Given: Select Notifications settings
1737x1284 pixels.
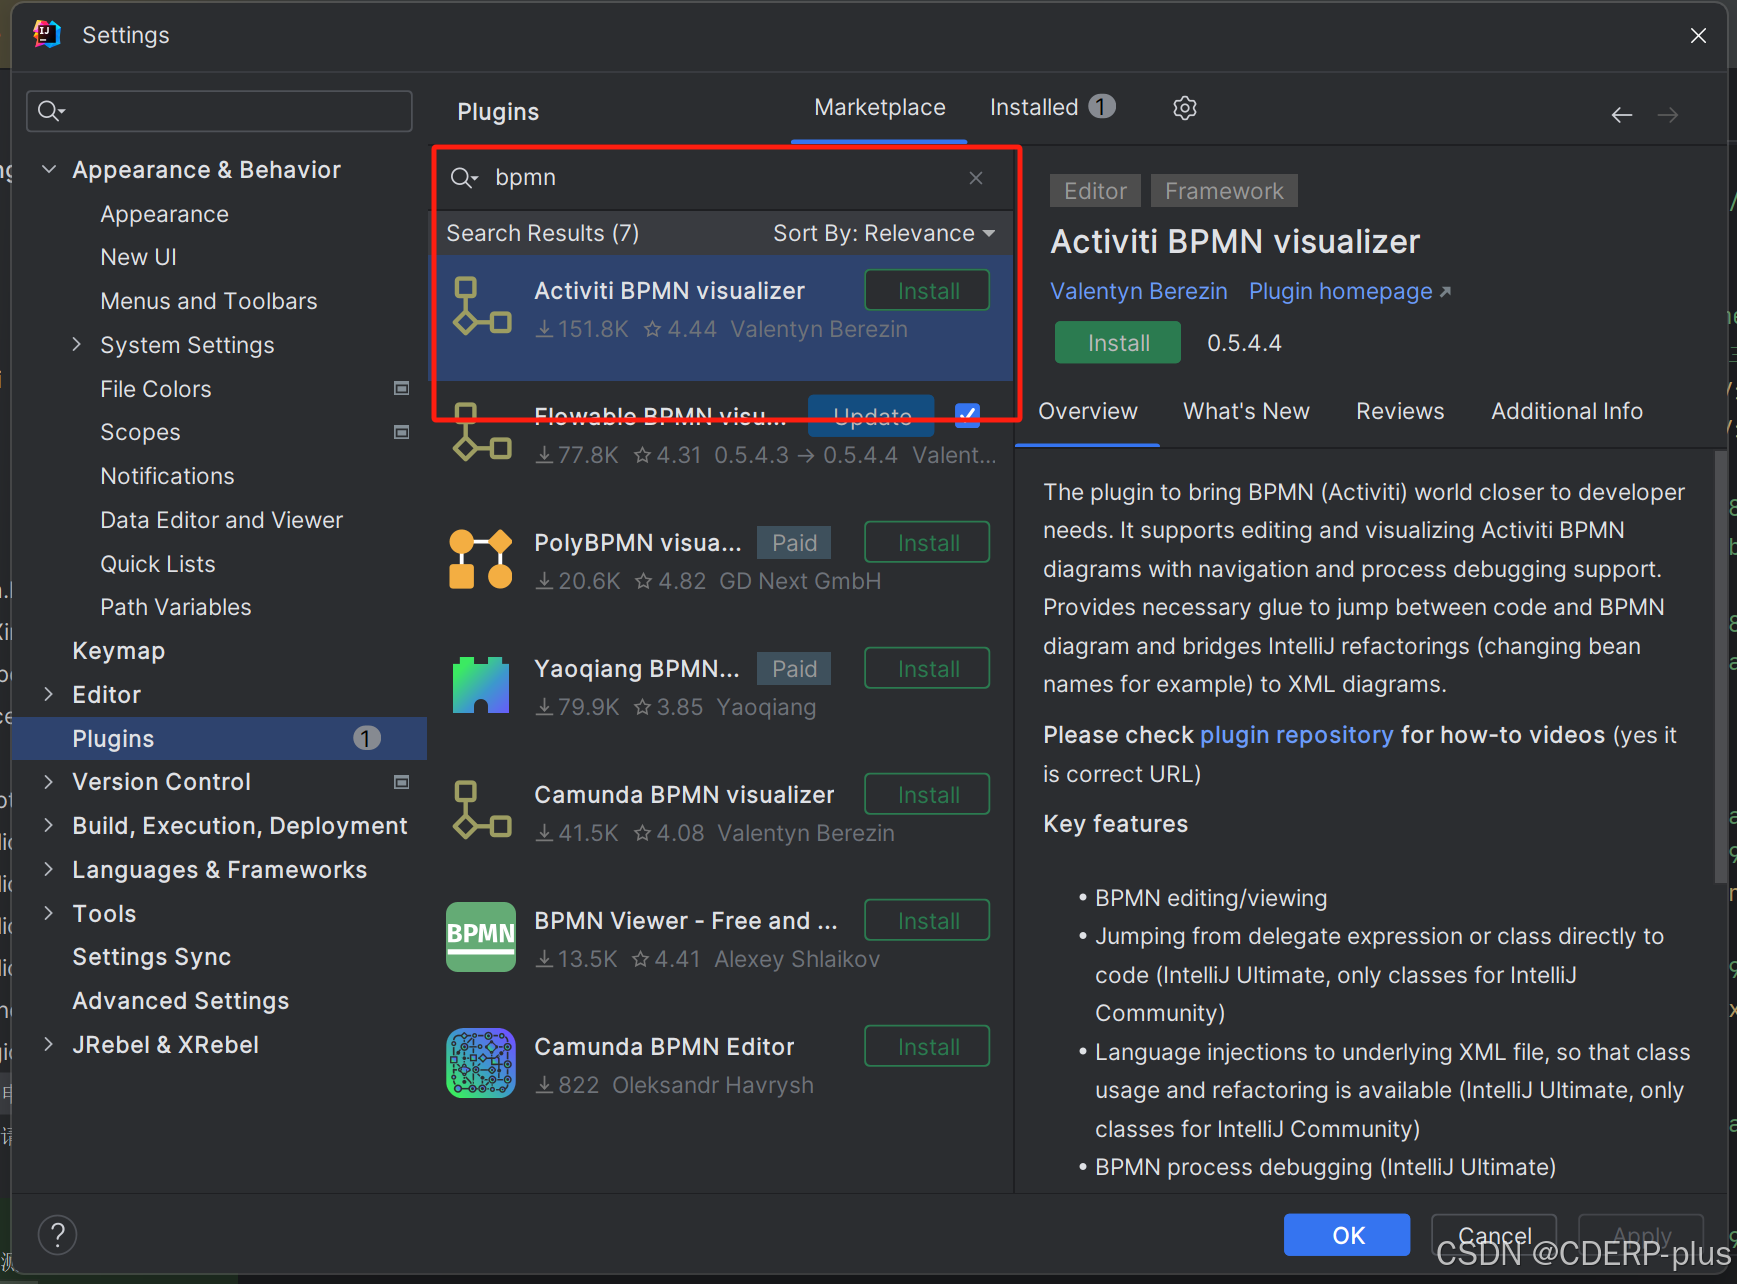Looking at the screenshot, I should click(167, 476).
